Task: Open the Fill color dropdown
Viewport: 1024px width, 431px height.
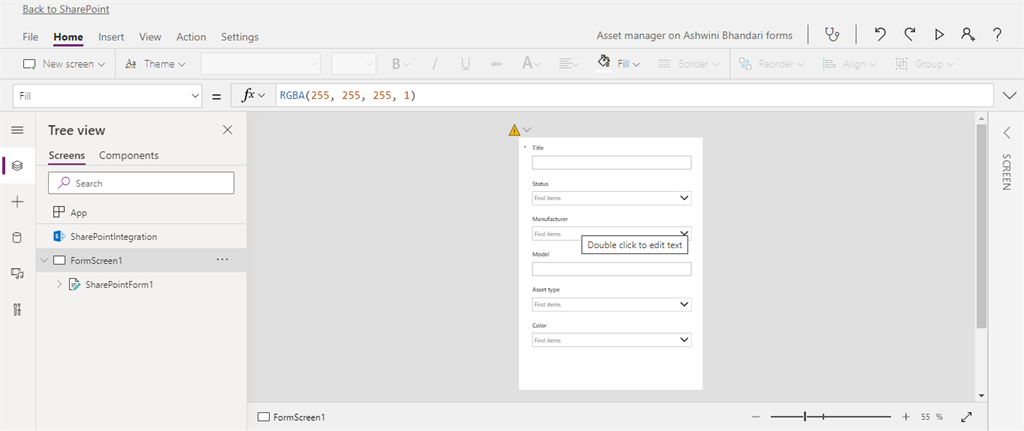Action: (x=618, y=64)
